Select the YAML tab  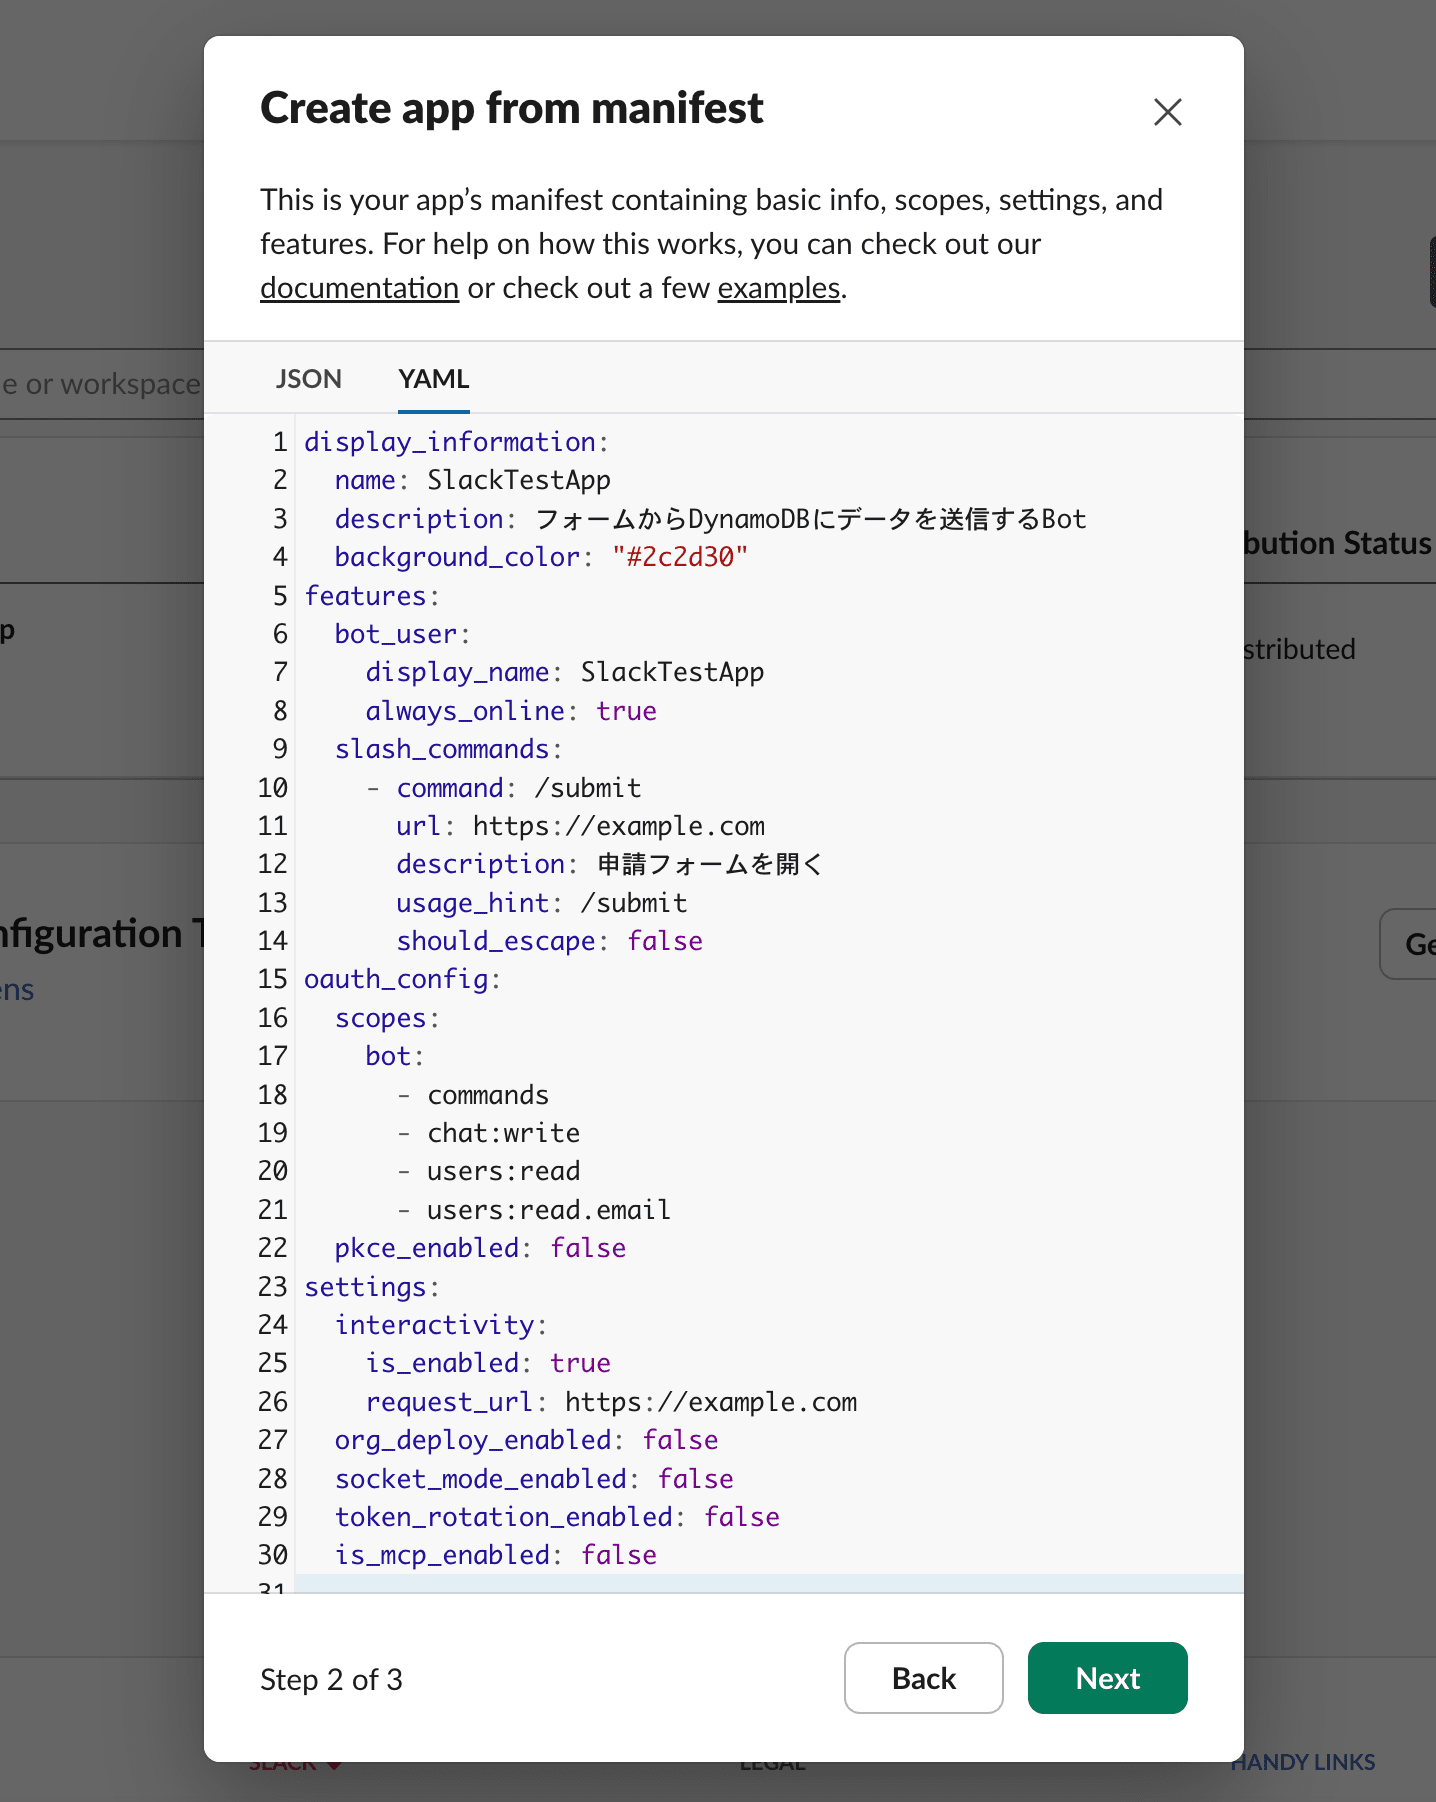pyautogui.click(x=433, y=379)
